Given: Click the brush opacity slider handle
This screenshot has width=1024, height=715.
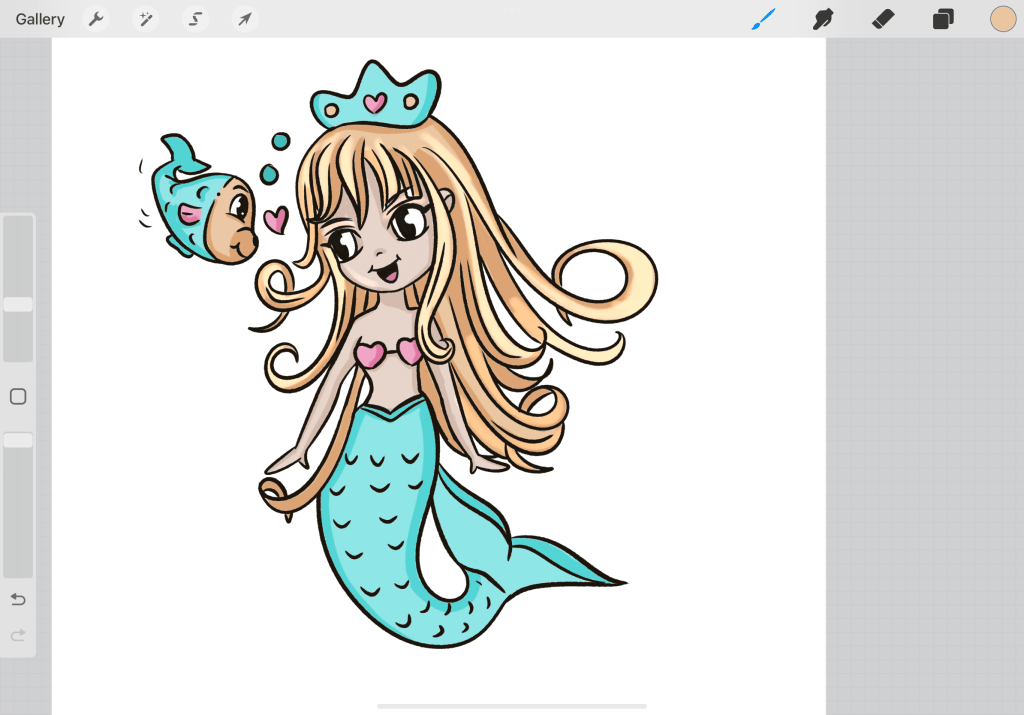Looking at the screenshot, I should point(18,440).
